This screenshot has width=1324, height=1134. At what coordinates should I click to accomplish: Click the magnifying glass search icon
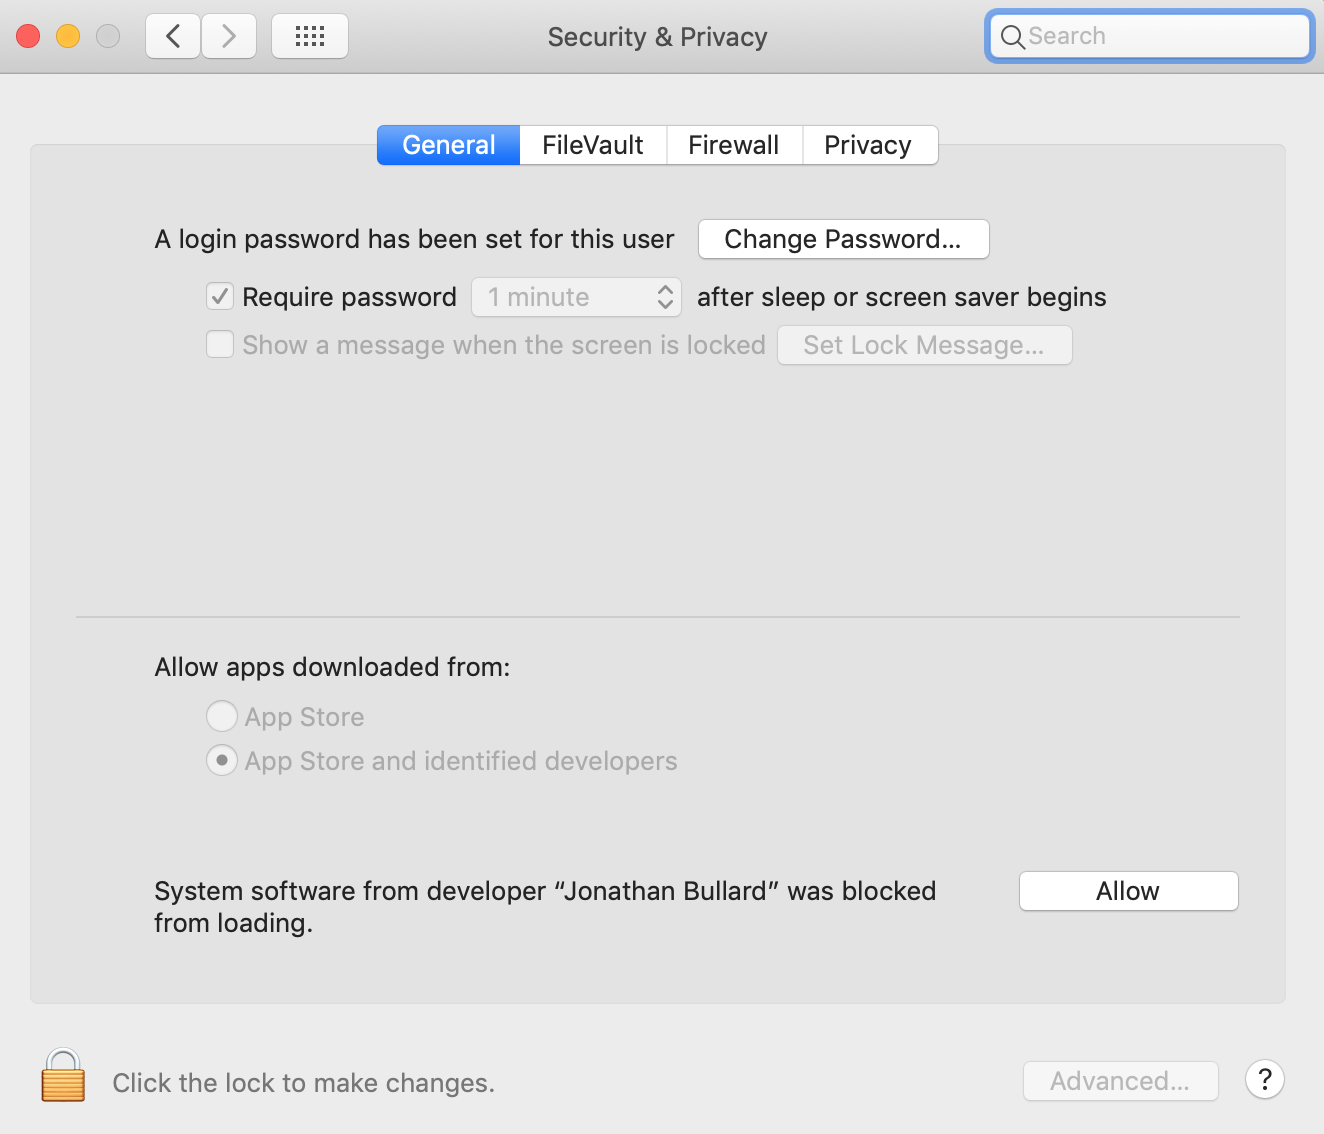(1012, 37)
